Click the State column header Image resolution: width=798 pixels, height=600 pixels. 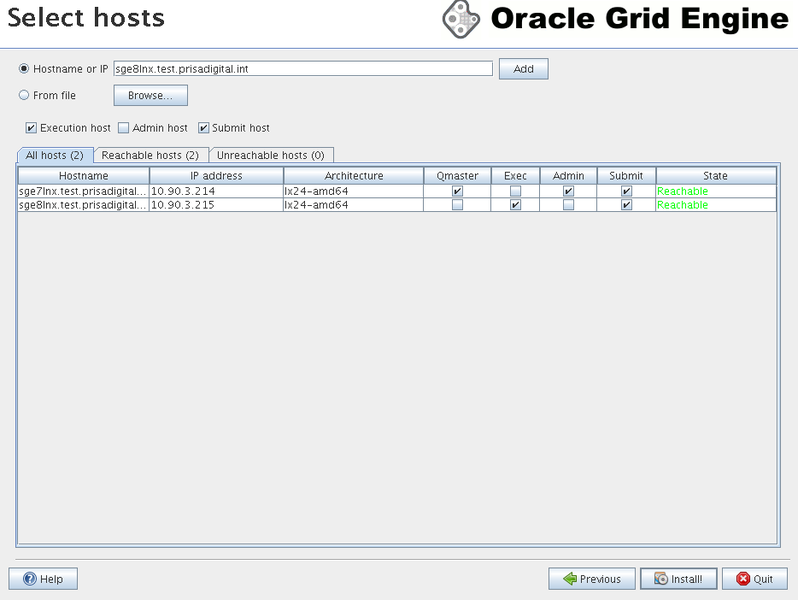pos(716,176)
